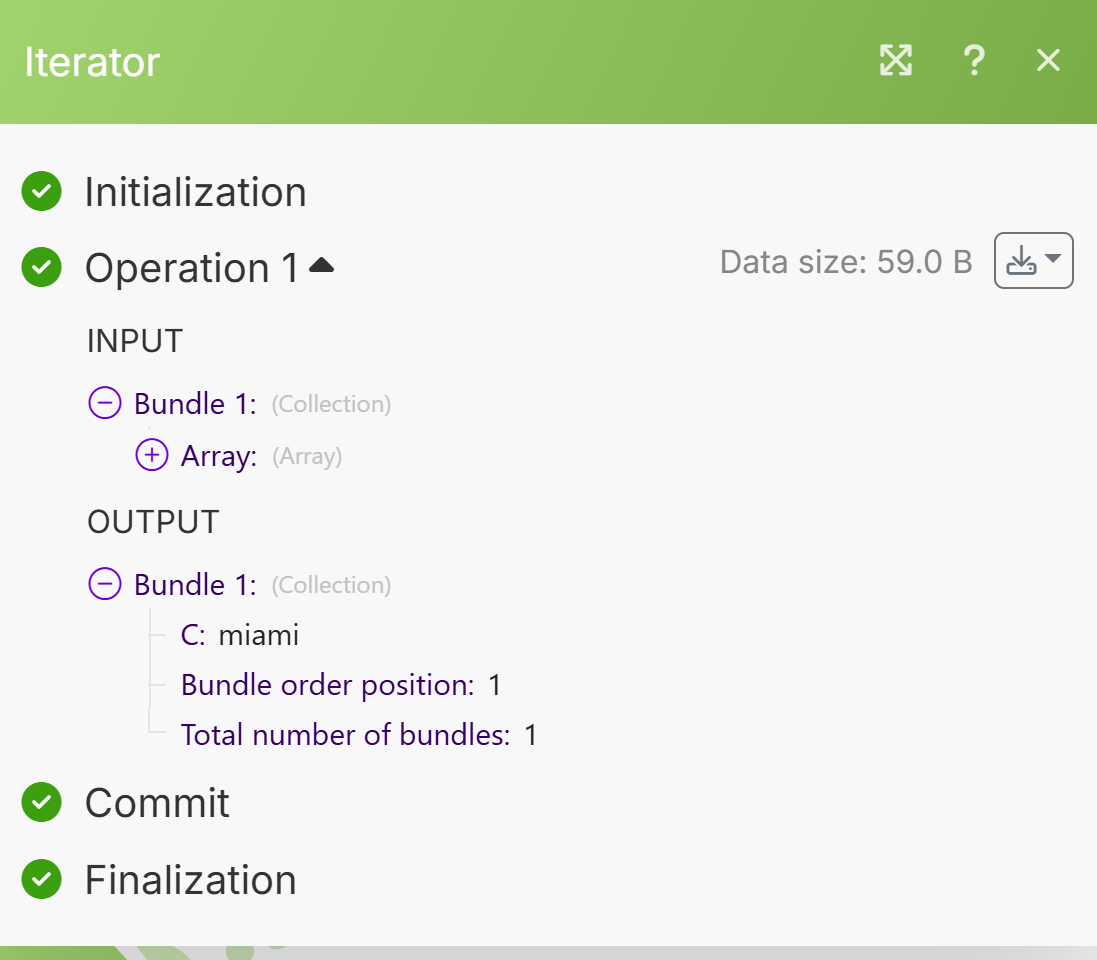Click the Operation 1 green check icon
1097x960 pixels.
coord(41,267)
